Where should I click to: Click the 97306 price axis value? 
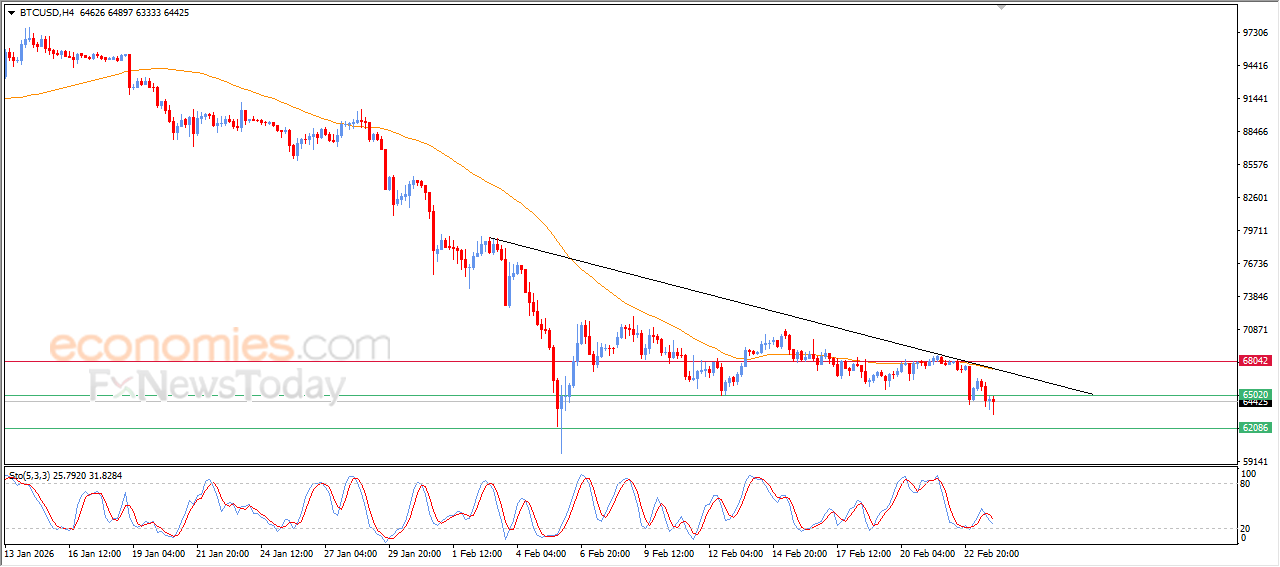(1255, 33)
